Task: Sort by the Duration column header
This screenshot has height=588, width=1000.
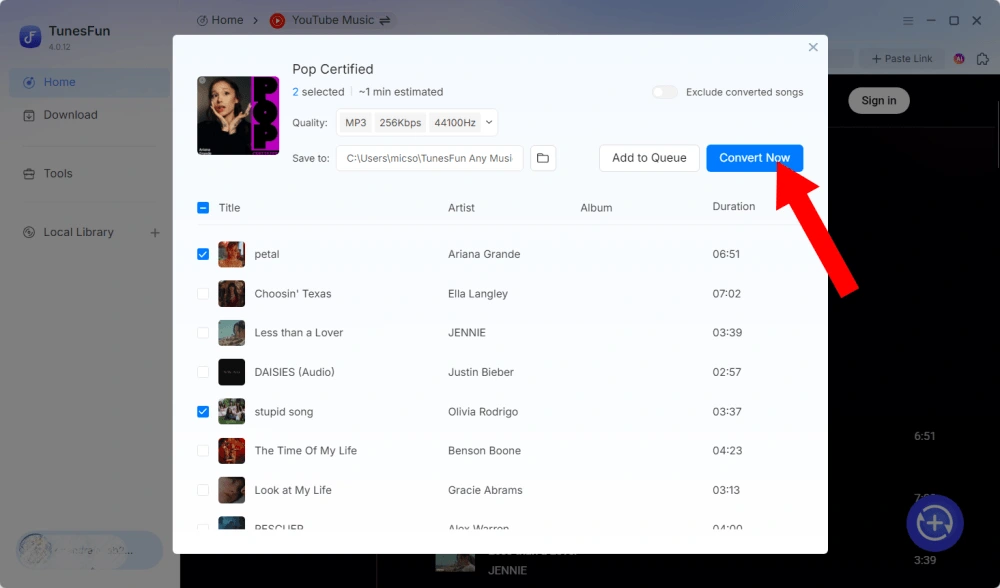Action: 733,207
